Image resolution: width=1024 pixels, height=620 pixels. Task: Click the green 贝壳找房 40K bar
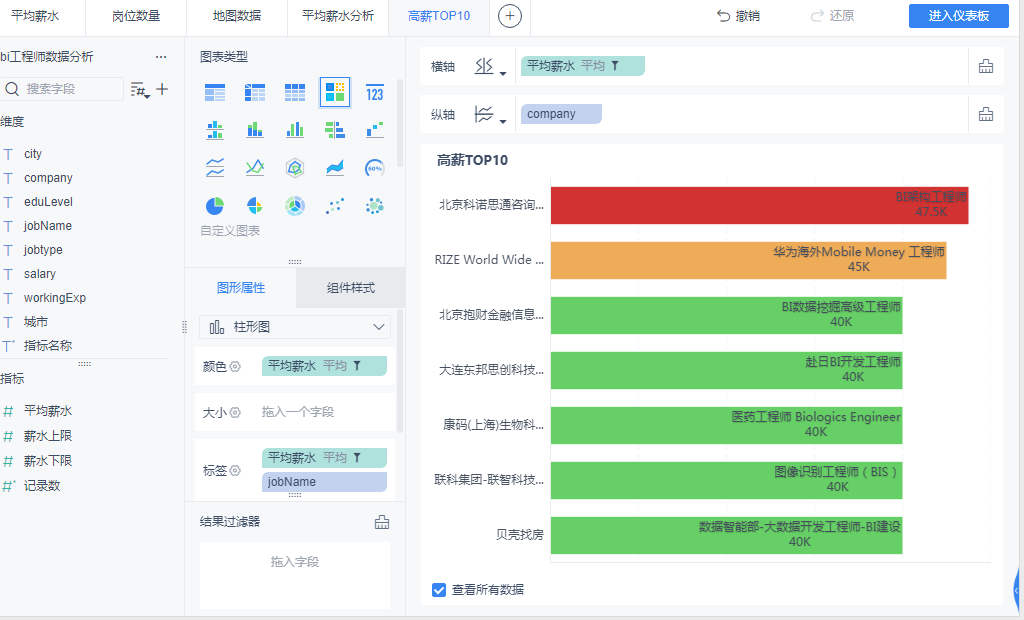coord(726,535)
